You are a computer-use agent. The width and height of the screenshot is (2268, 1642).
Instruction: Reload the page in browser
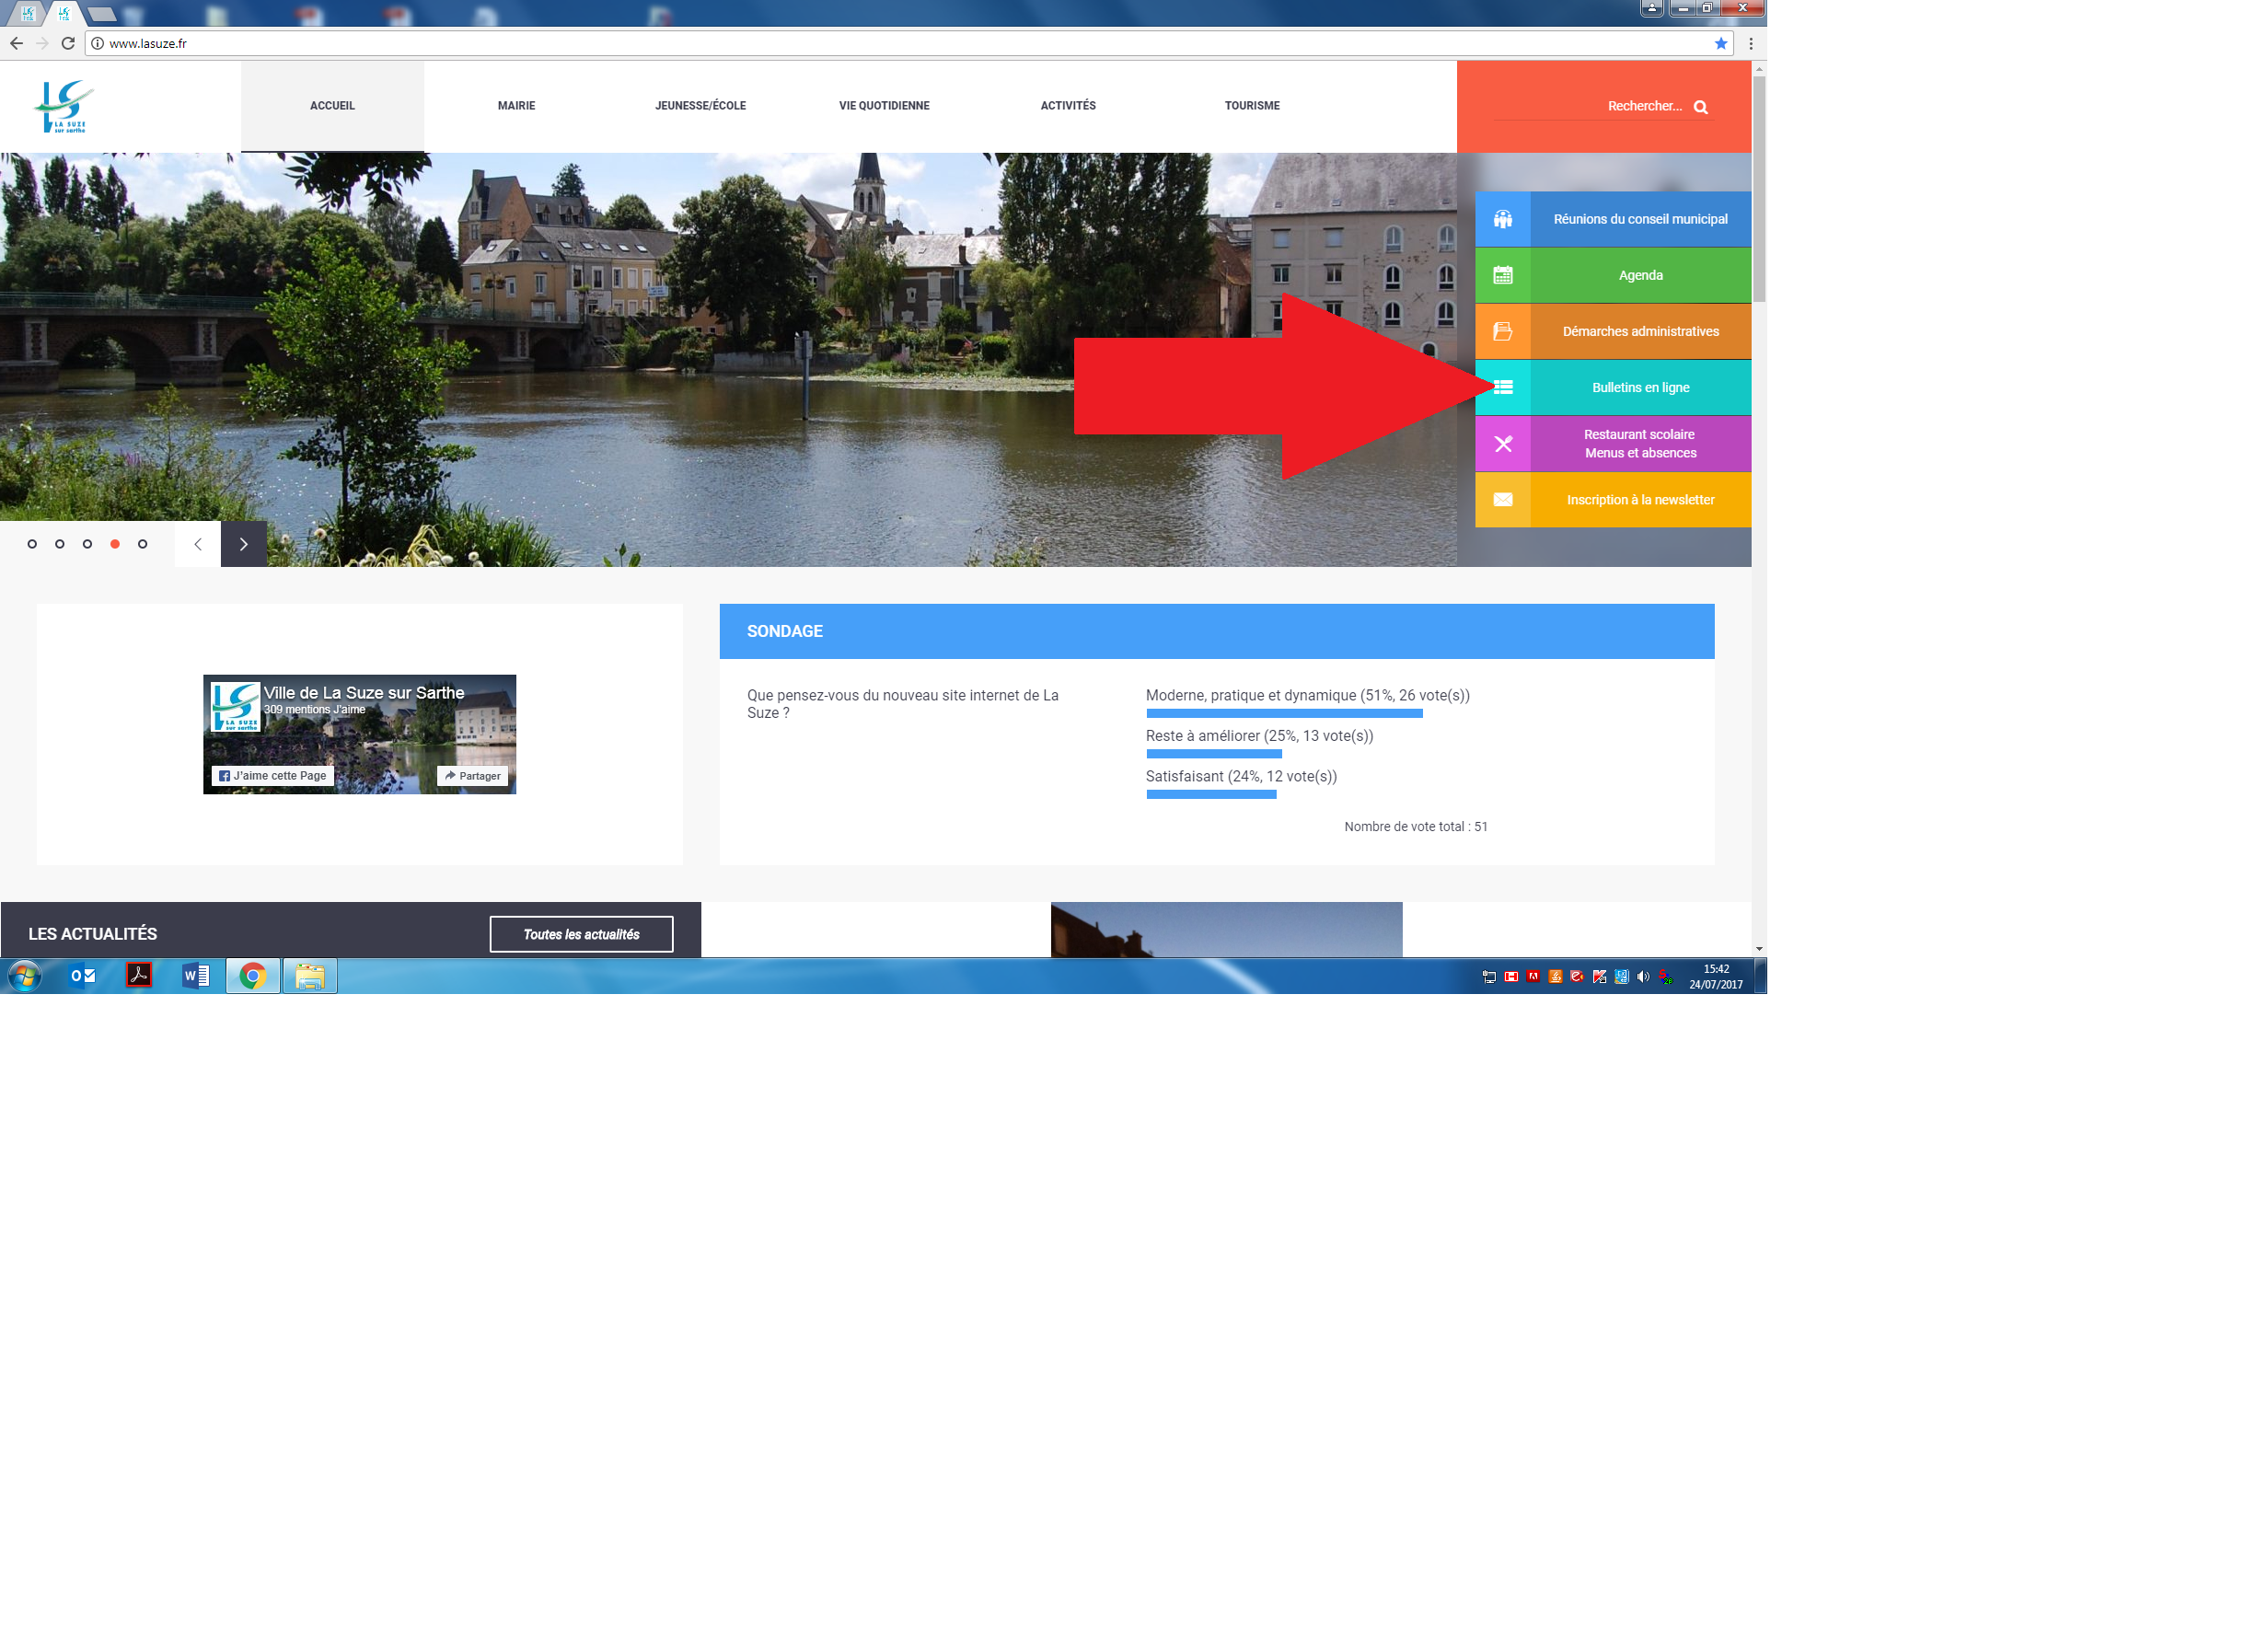pos(68,43)
